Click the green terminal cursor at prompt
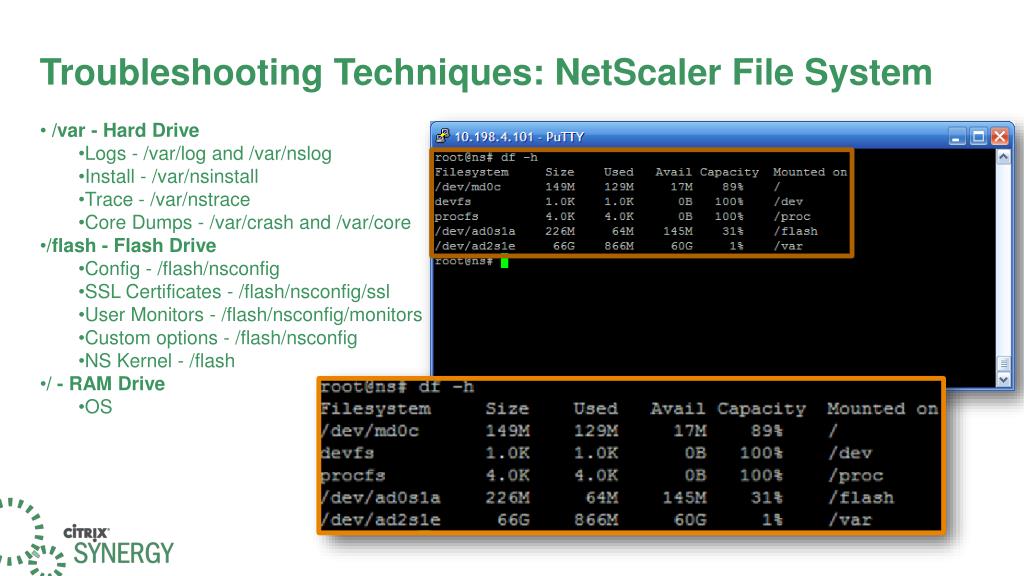Screen dimensions: 1024x576 click(x=504, y=262)
